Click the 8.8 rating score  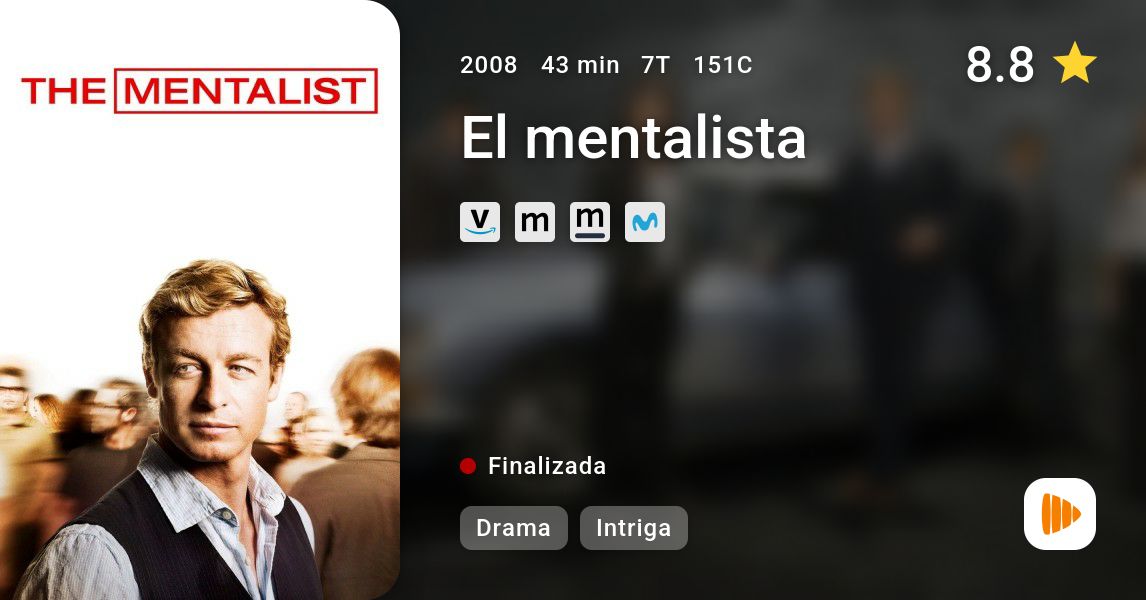tap(1000, 64)
